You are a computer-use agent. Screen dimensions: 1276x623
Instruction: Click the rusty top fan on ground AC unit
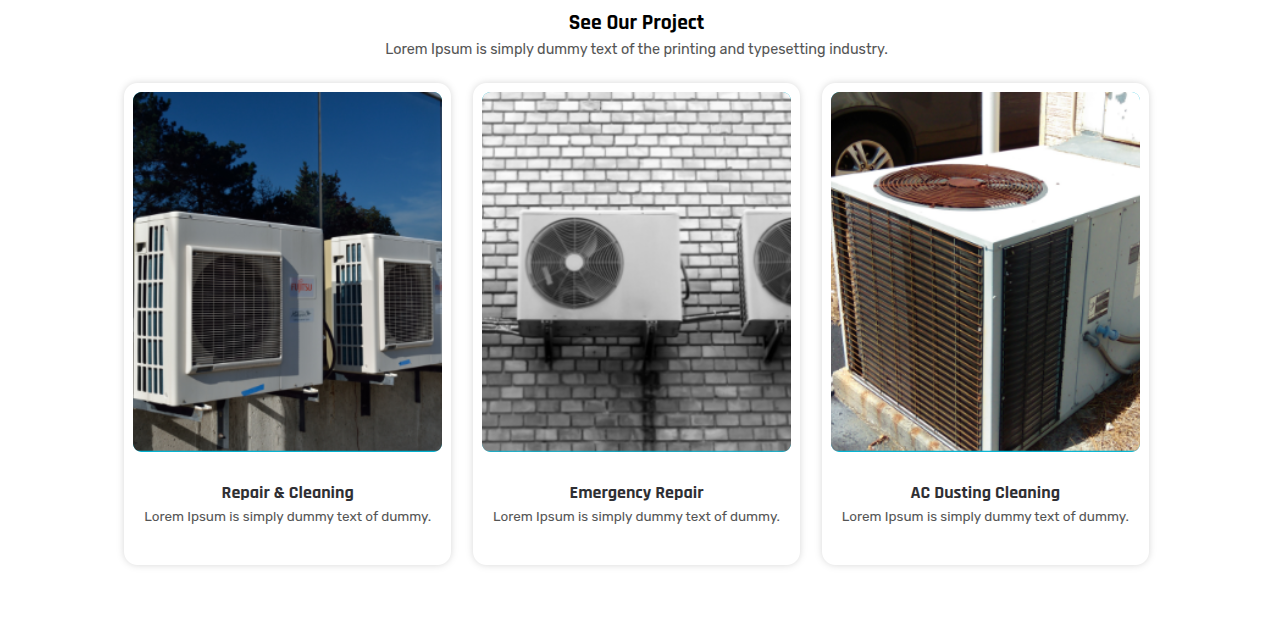[960, 186]
